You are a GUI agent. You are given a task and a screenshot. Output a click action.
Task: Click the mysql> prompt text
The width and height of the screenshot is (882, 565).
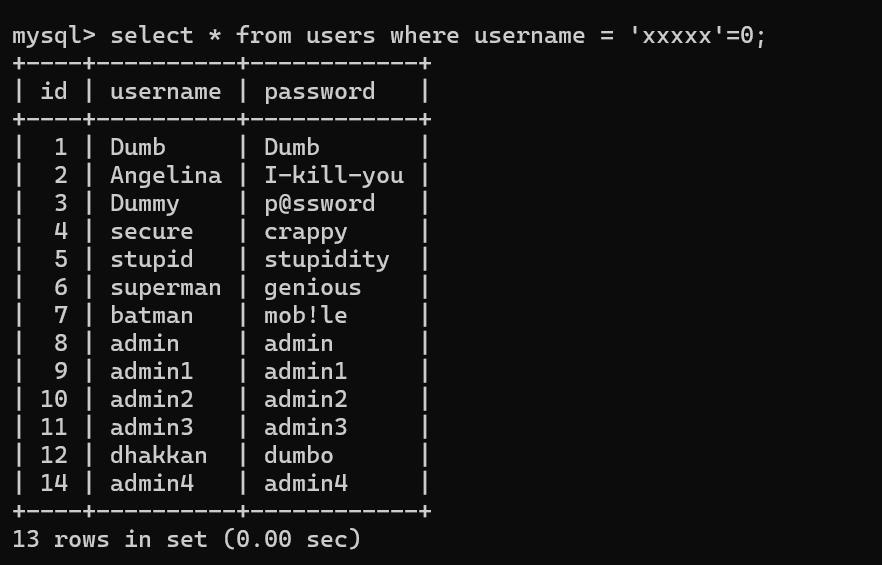coord(54,37)
